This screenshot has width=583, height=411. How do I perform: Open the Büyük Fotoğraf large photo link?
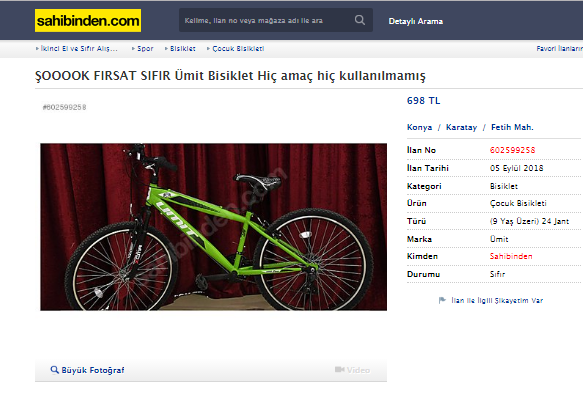[93, 370]
